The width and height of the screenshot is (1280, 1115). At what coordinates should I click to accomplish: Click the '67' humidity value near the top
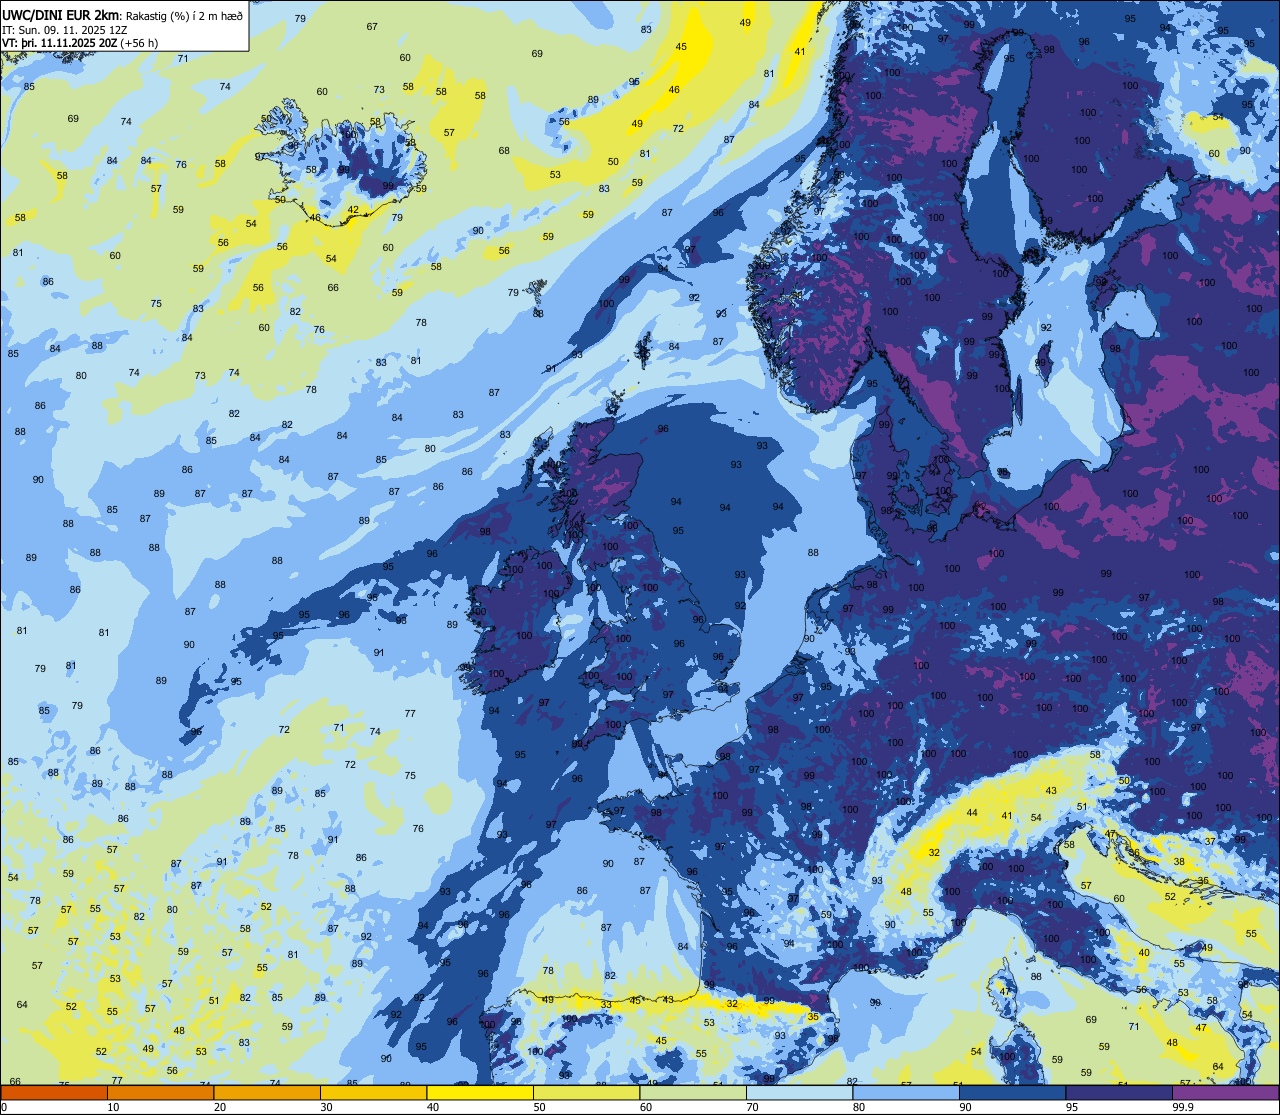click(x=372, y=26)
